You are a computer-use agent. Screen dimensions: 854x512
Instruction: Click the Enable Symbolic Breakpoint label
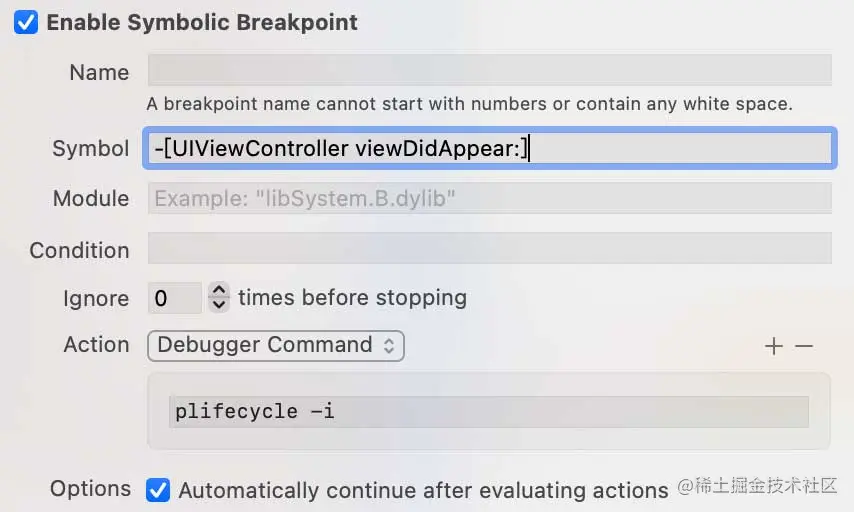[x=202, y=23]
